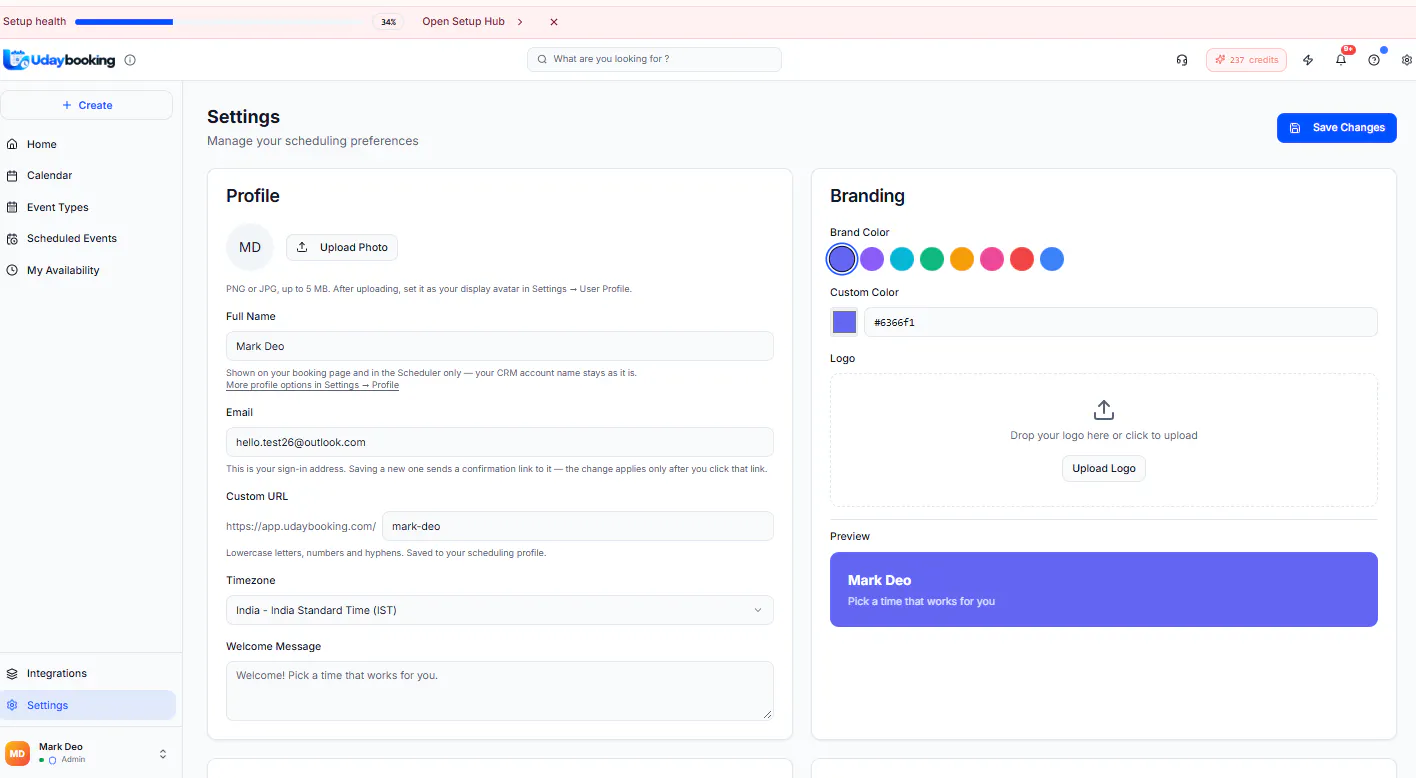Click the MD avatar in sidebar footer
The height and width of the screenshot is (778, 1416).
[18, 753]
